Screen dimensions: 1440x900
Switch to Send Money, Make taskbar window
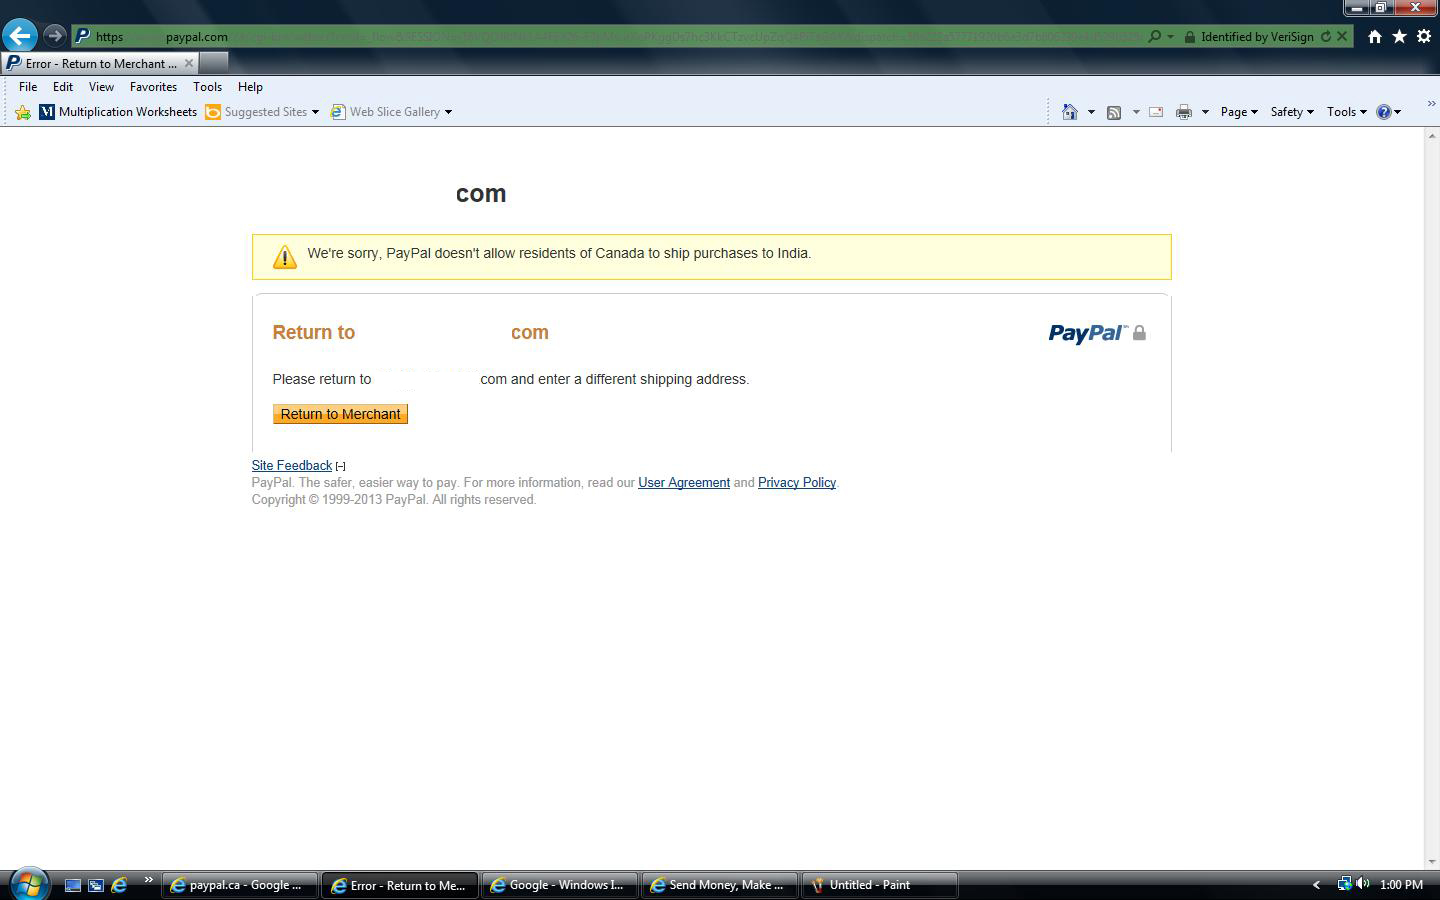click(719, 885)
